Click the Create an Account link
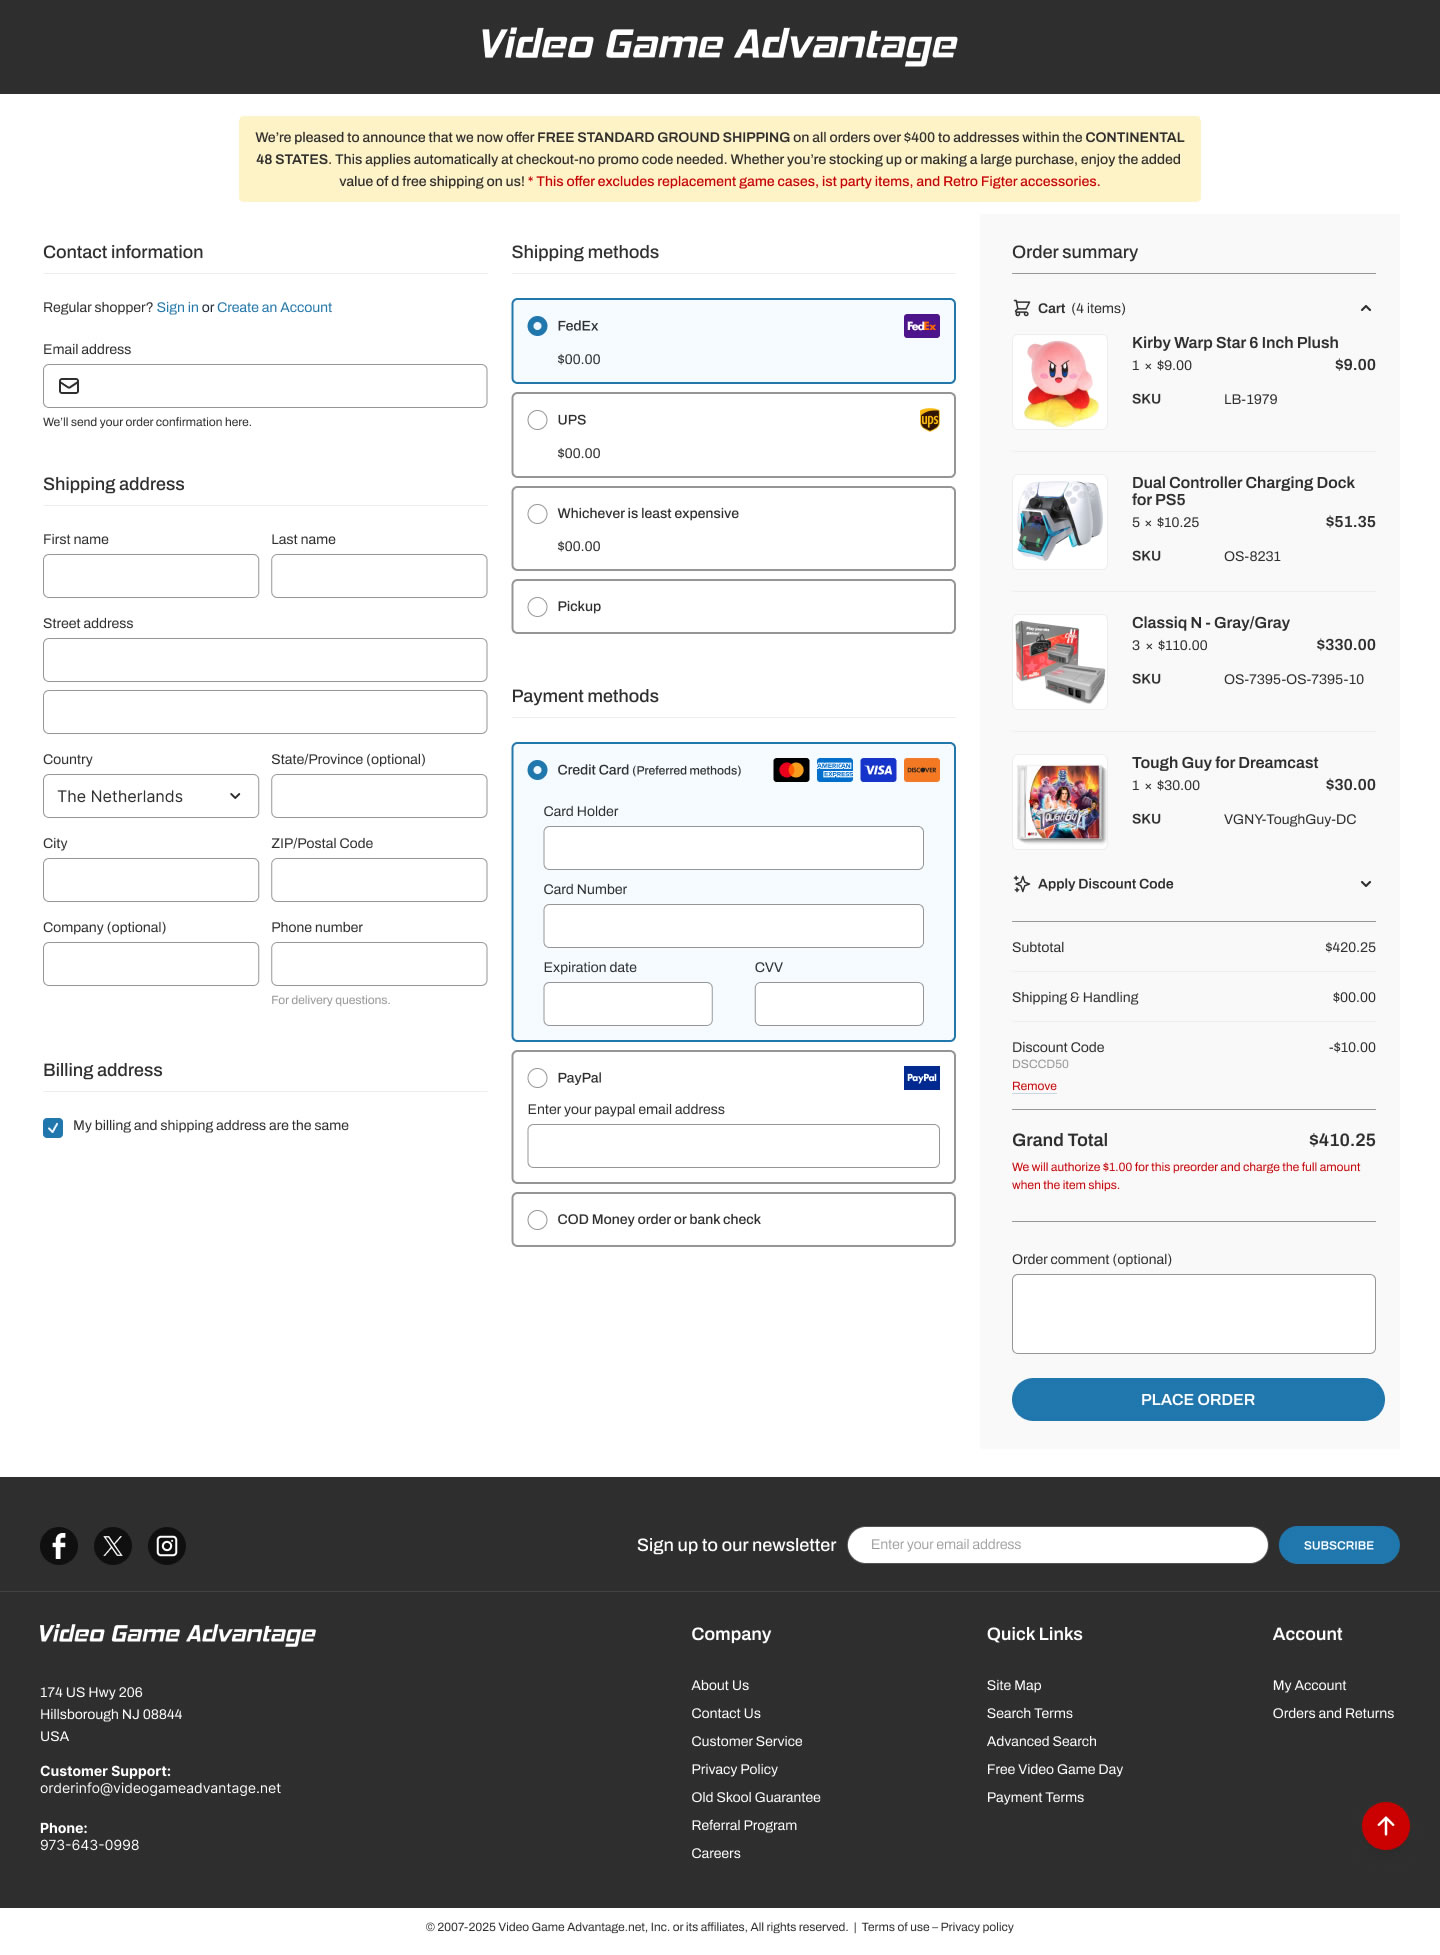The width and height of the screenshot is (1440, 1955). click(274, 307)
